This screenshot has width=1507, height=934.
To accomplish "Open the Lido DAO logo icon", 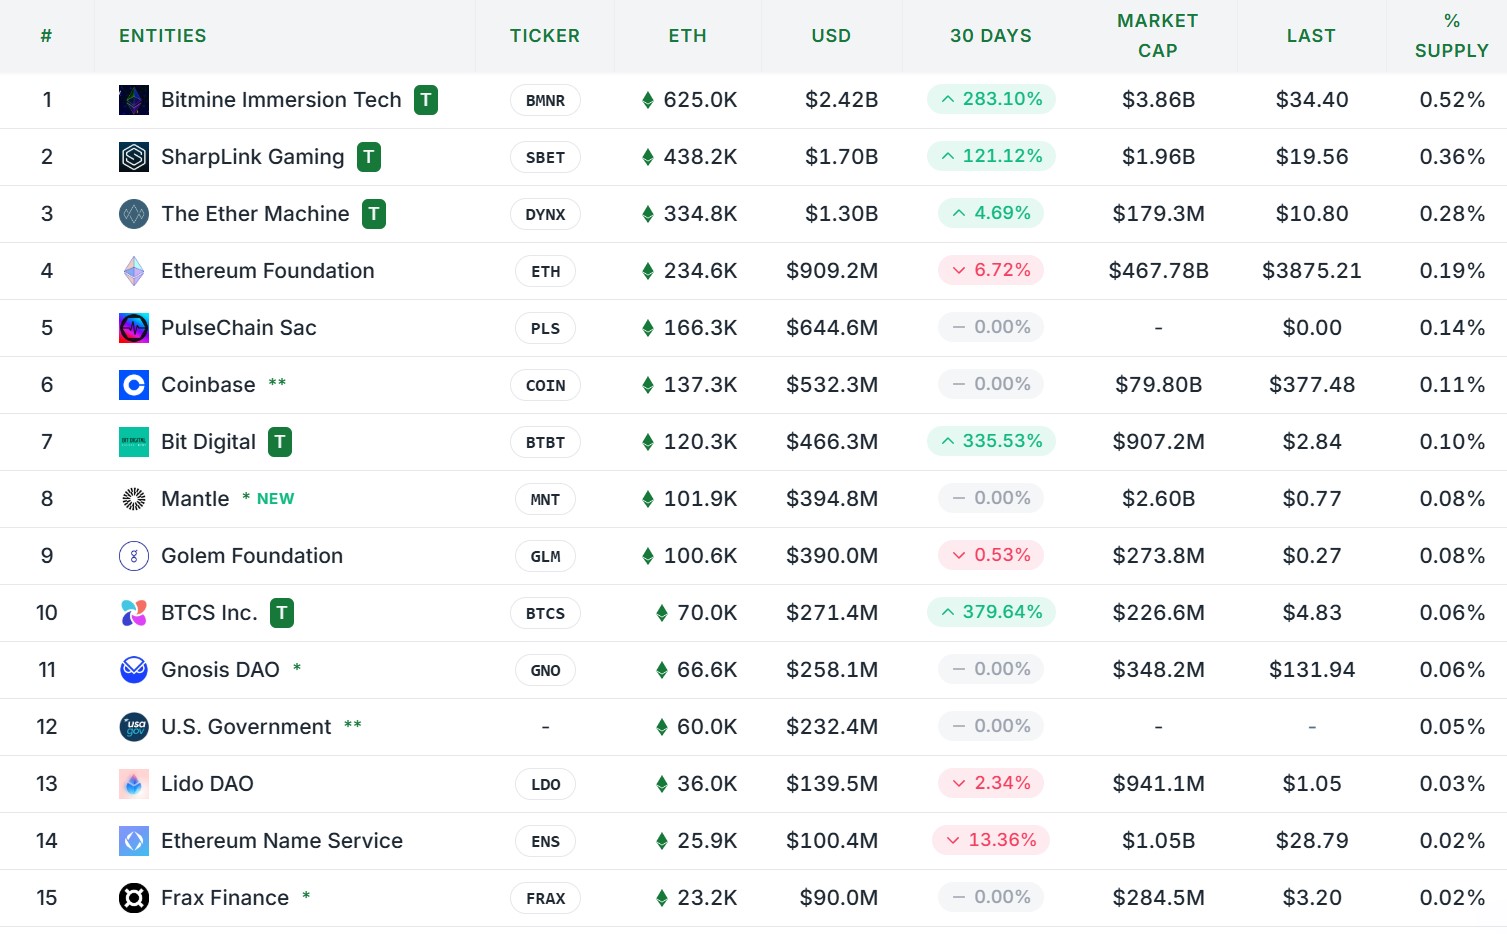I will (133, 784).
